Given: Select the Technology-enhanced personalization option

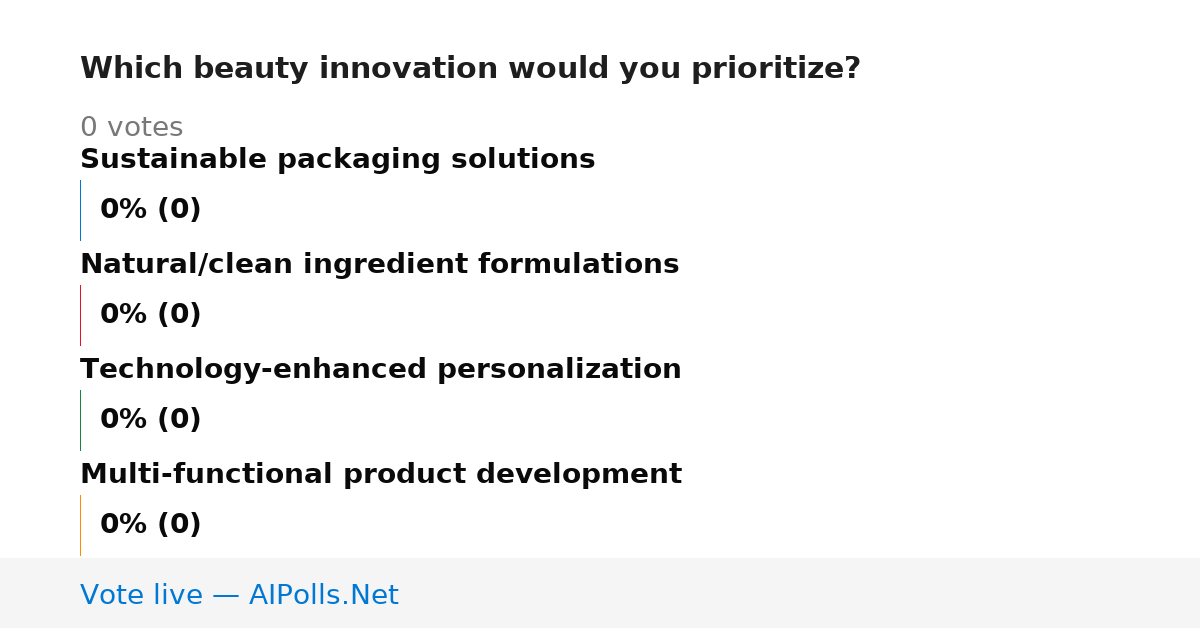Looking at the screenshot, I should point(380,369).
